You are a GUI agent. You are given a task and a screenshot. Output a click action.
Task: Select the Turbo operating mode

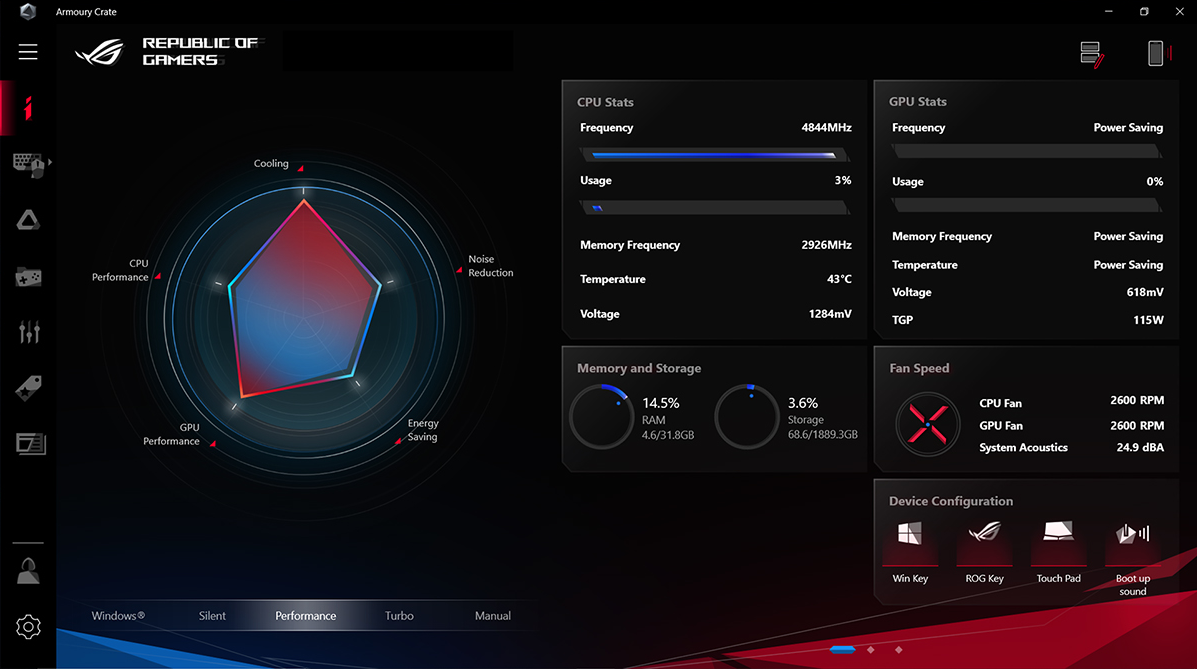click(399, 616)
